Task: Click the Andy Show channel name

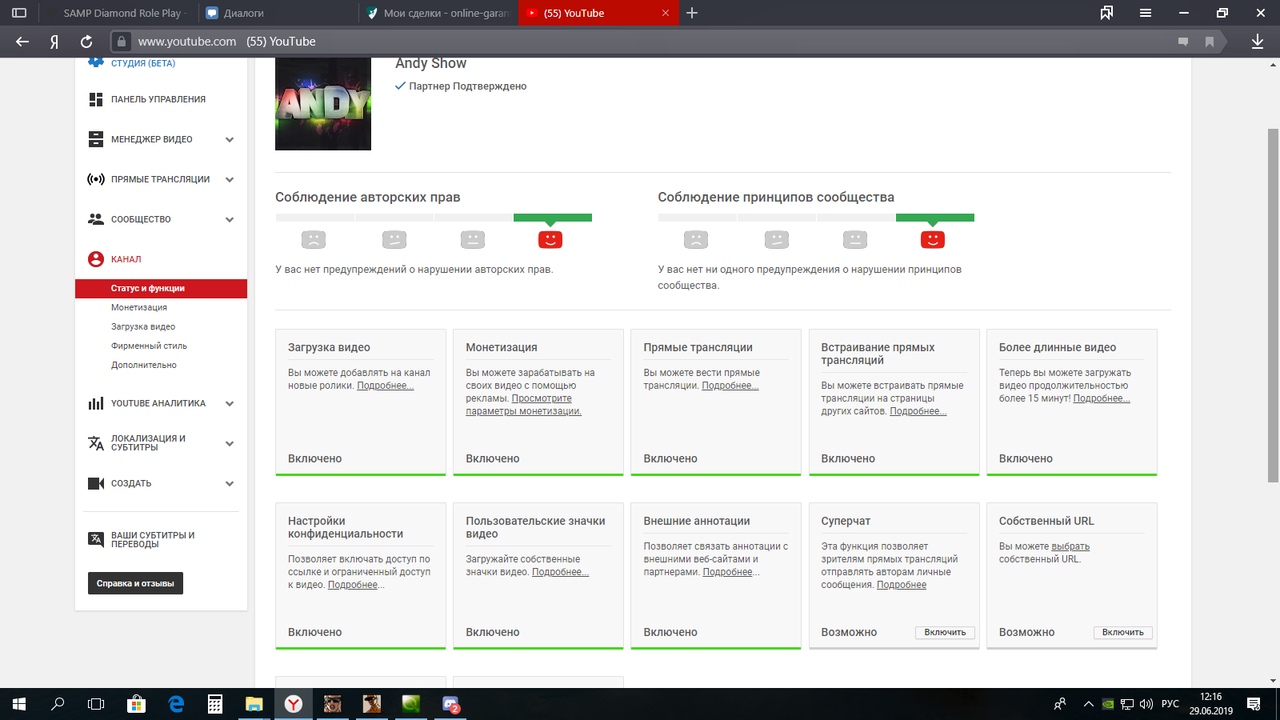Action: point(431,63)
